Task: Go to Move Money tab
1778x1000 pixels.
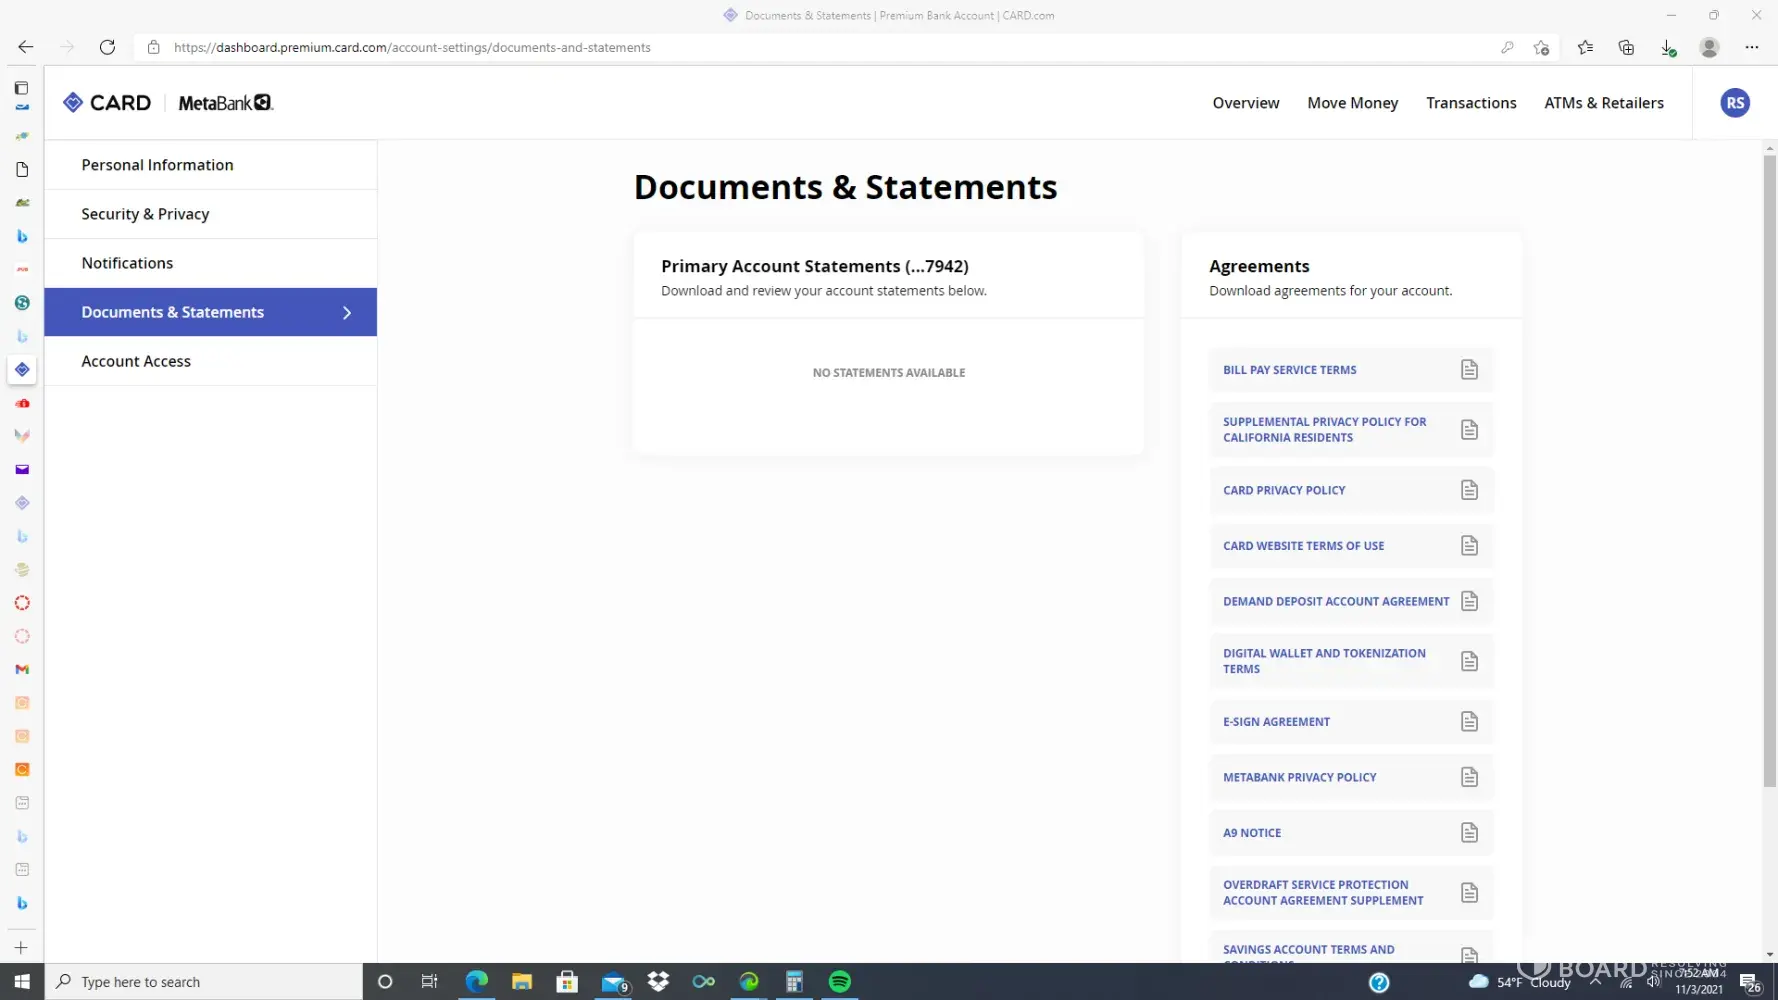Action: 1352,103
